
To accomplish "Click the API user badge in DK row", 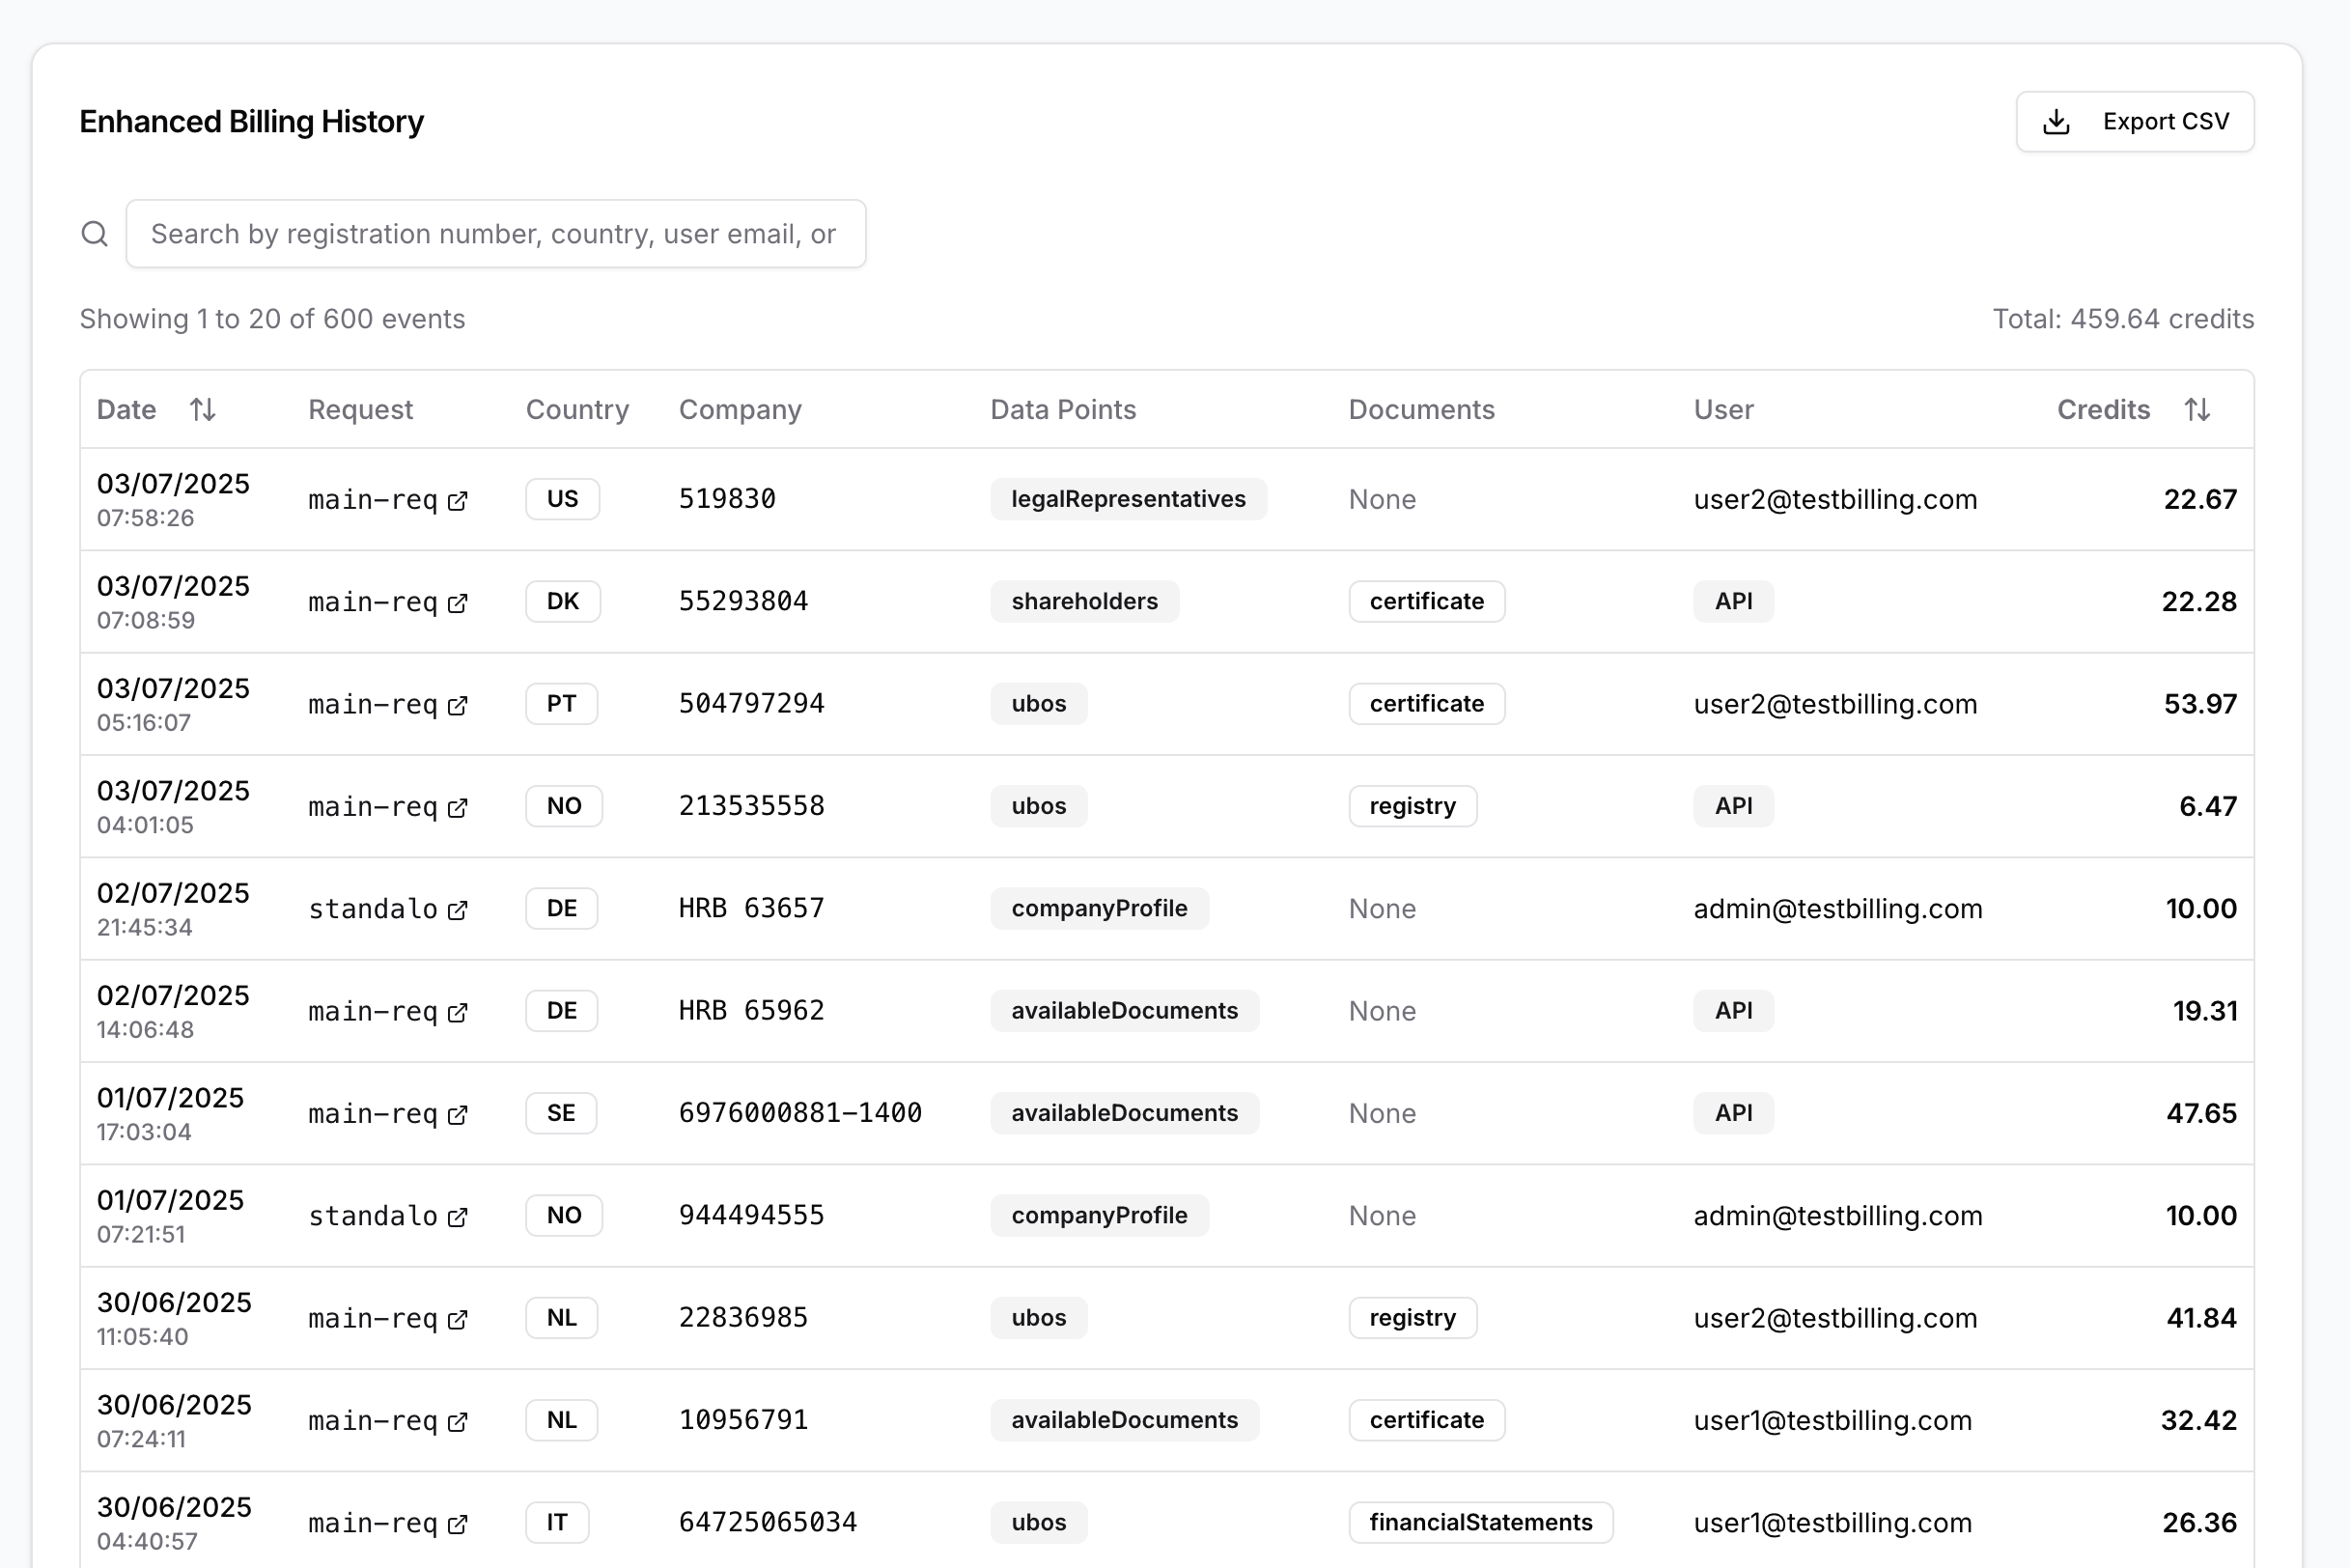I will click(1732, 601).
